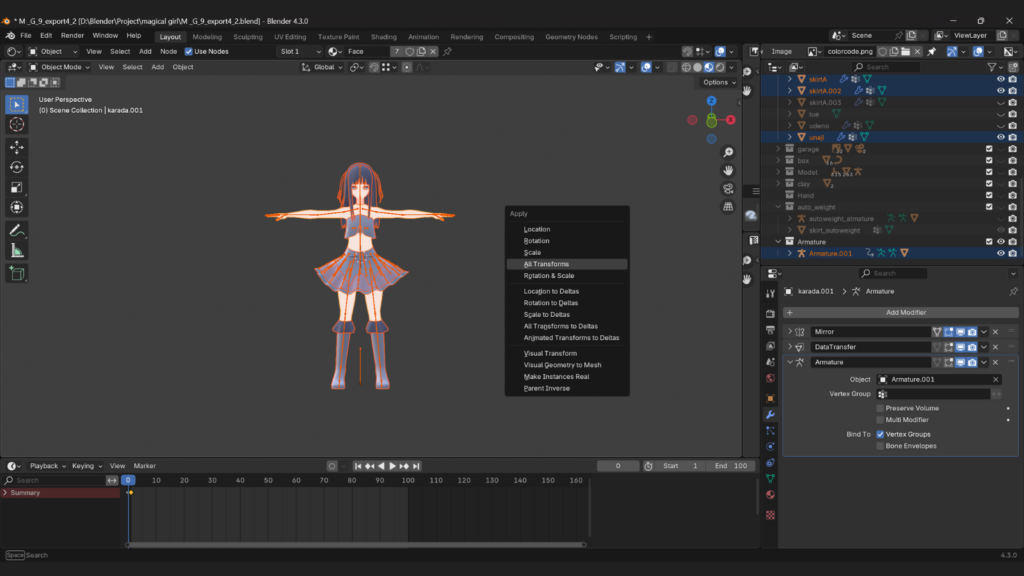Switch to the Sculpting workspace tab
Image resolution: width=1024 pixels, height=576 pixels.
[x=248, y=37]
